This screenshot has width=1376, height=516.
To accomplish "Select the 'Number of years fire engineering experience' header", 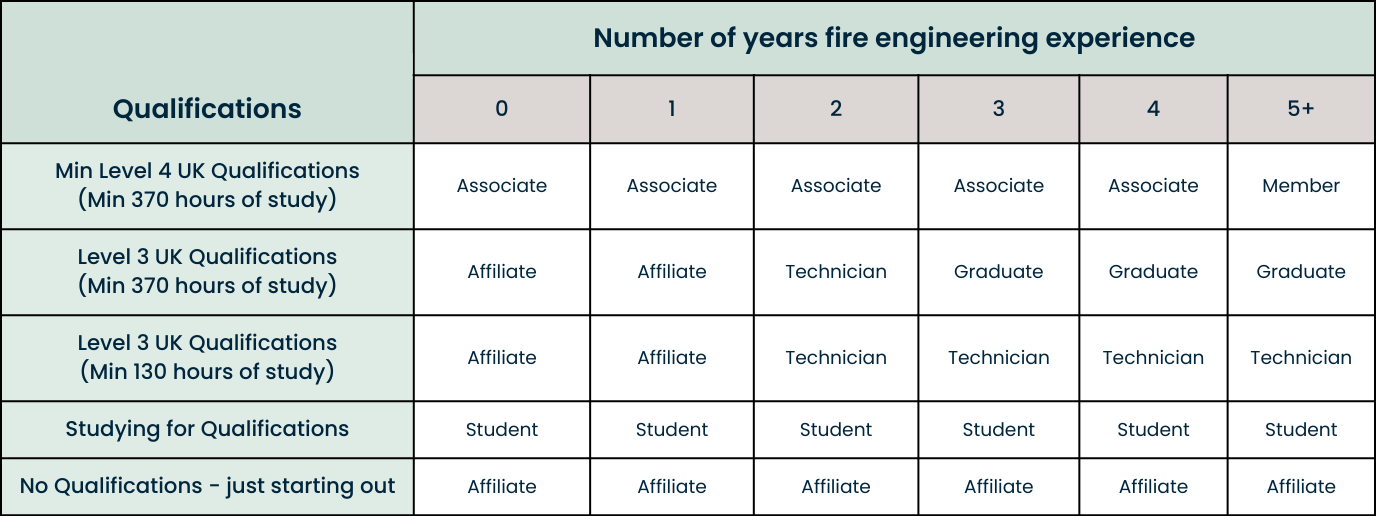I will 894,38.
